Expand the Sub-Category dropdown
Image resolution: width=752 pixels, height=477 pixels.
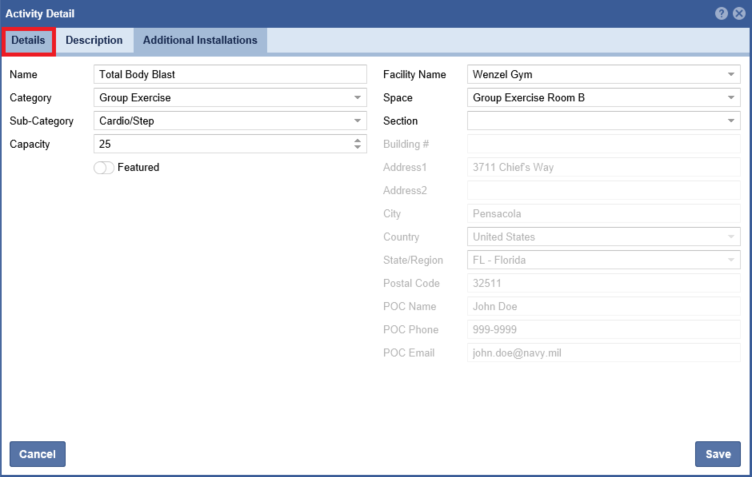coord(358,121)
